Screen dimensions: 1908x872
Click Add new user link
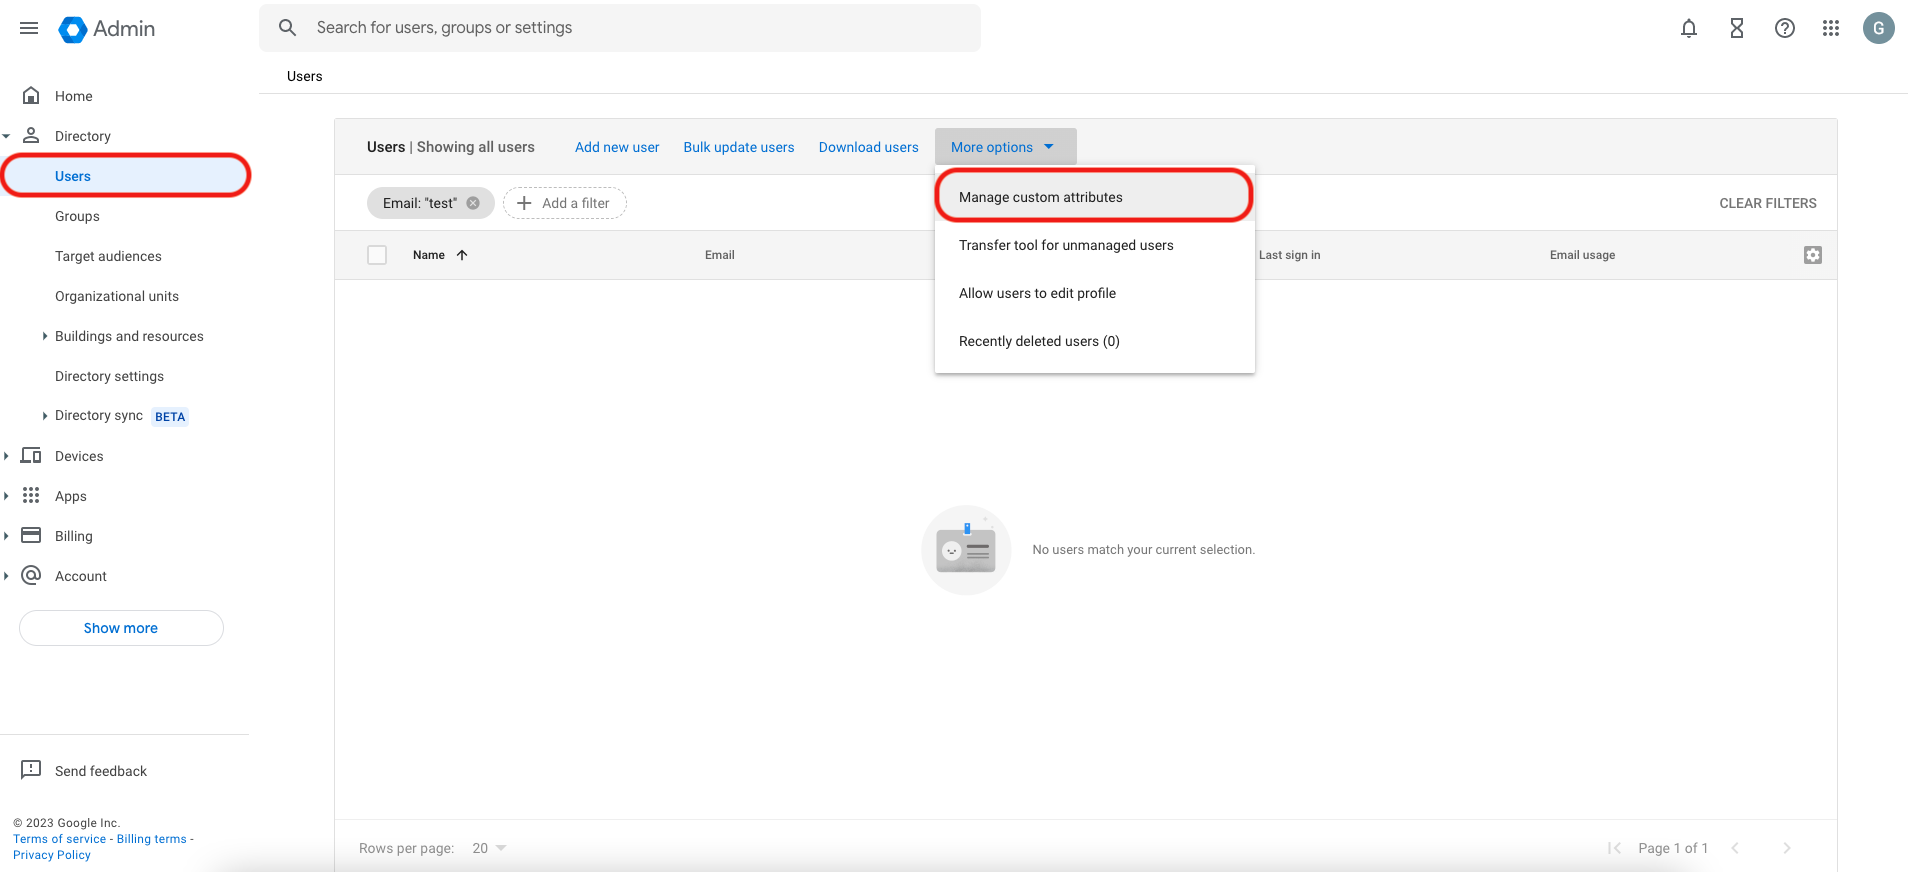[616, 147]
